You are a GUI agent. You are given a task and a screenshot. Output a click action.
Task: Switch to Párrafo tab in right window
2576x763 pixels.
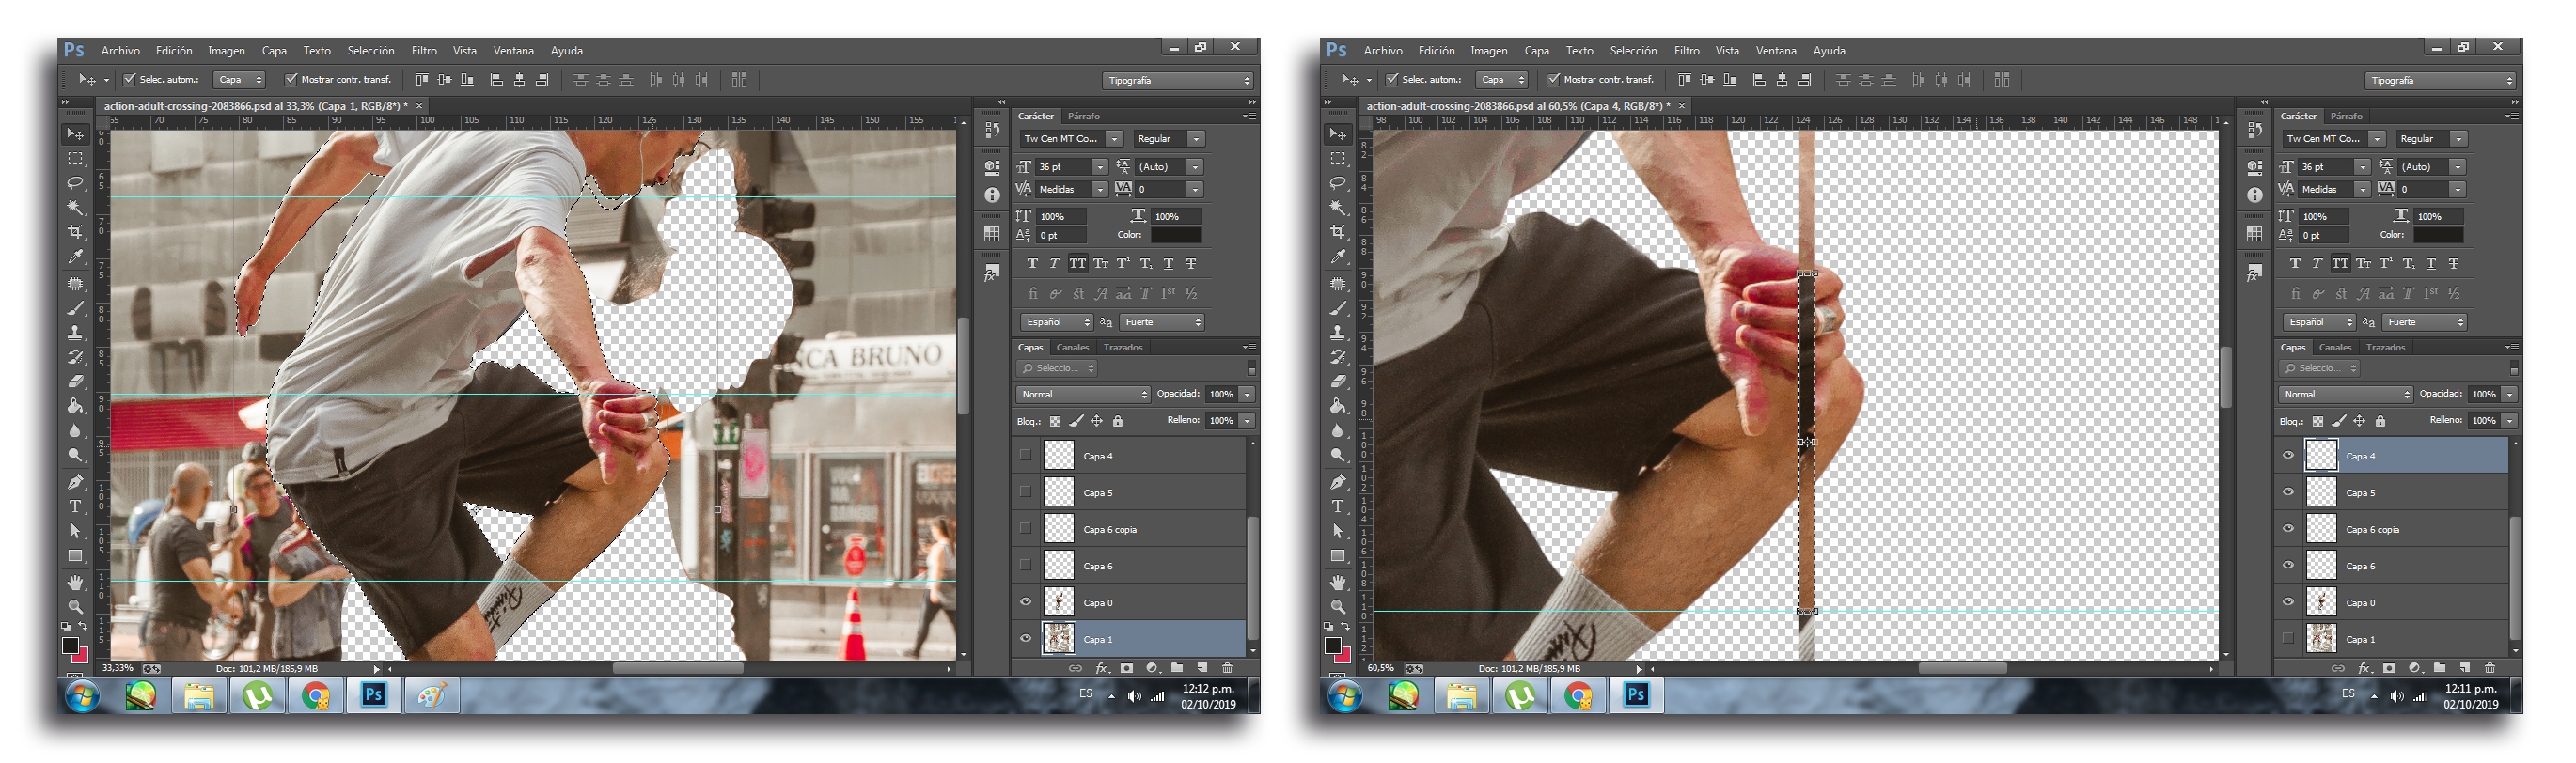tap(2346, 116)
